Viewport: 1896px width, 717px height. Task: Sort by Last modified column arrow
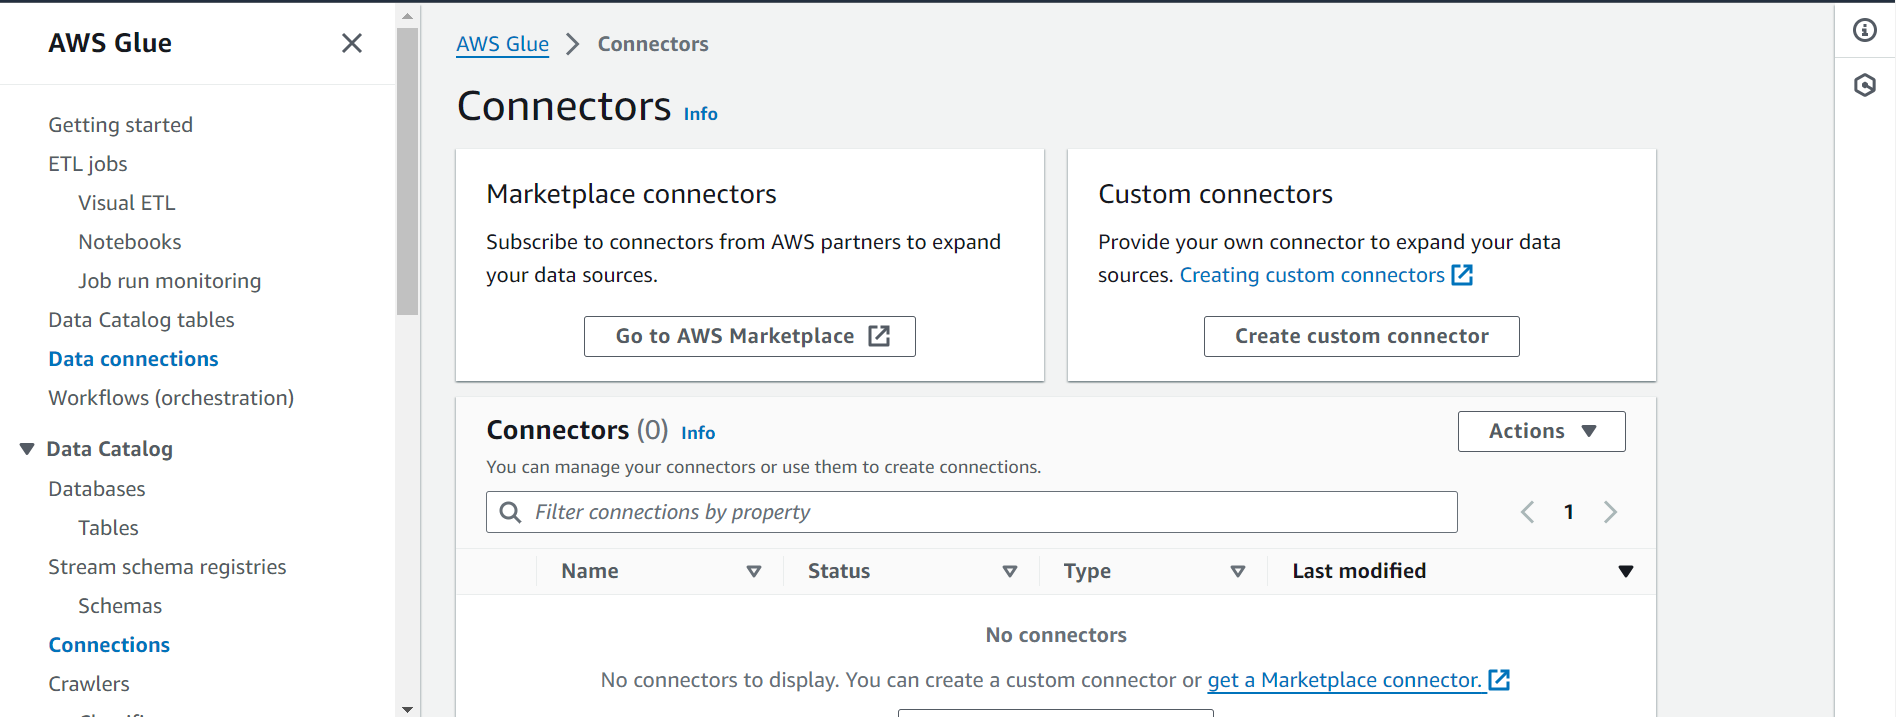(1626, 571)
